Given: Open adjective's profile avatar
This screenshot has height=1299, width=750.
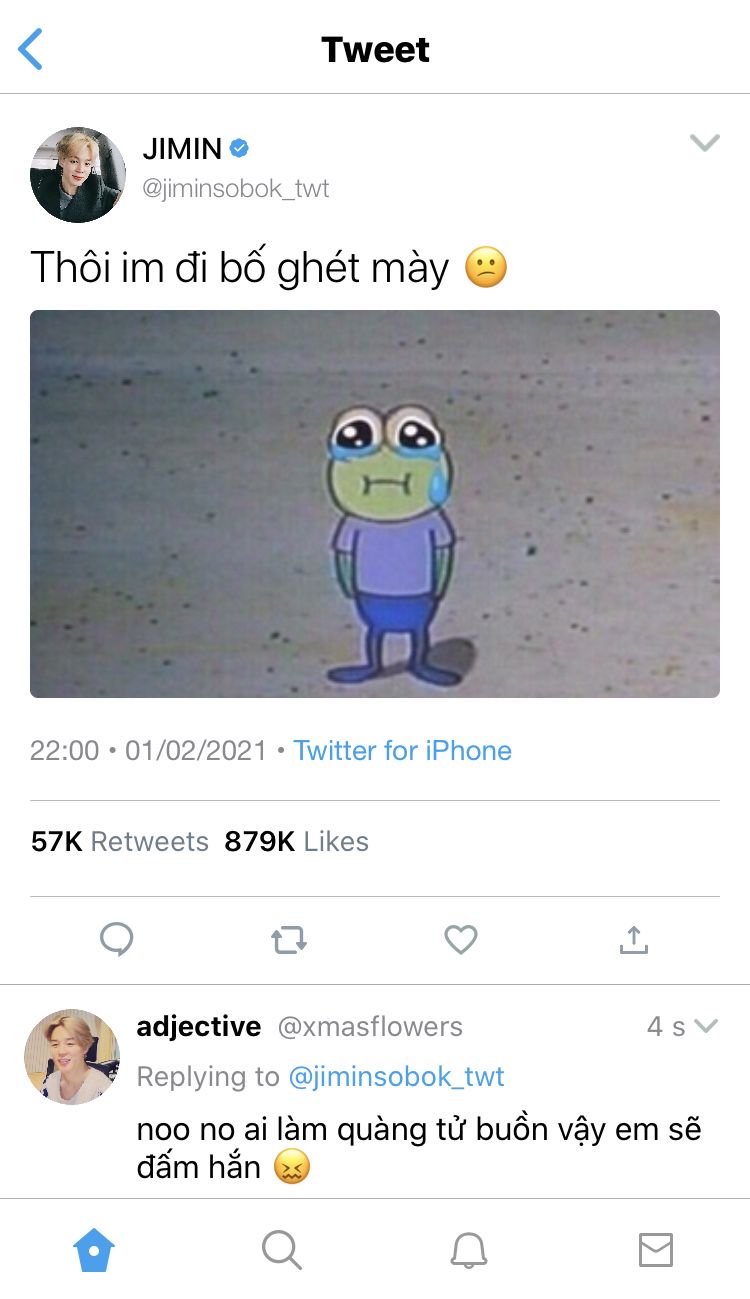Looking at the screenshot, I should [x=72, y=1057].
